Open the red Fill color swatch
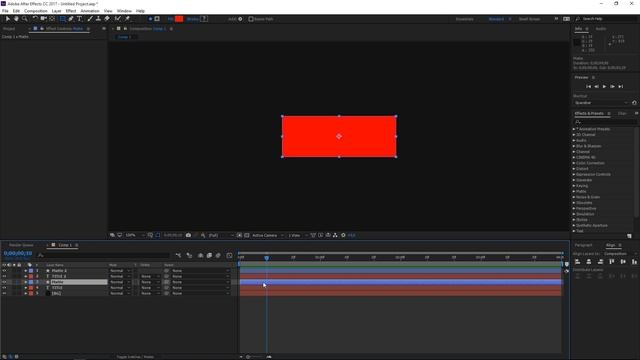The height and width of the screenshot is (360, 640). pyautogui.click(x=179, y=19)
